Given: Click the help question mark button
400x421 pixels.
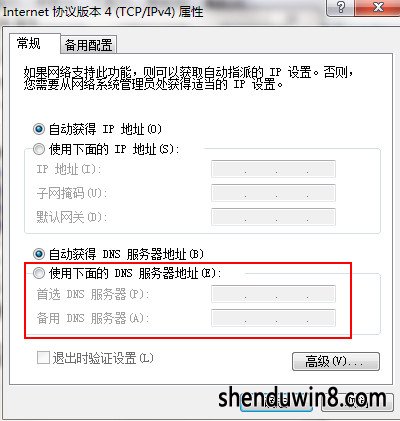Looking at the screenshot, I should (341, 7).
